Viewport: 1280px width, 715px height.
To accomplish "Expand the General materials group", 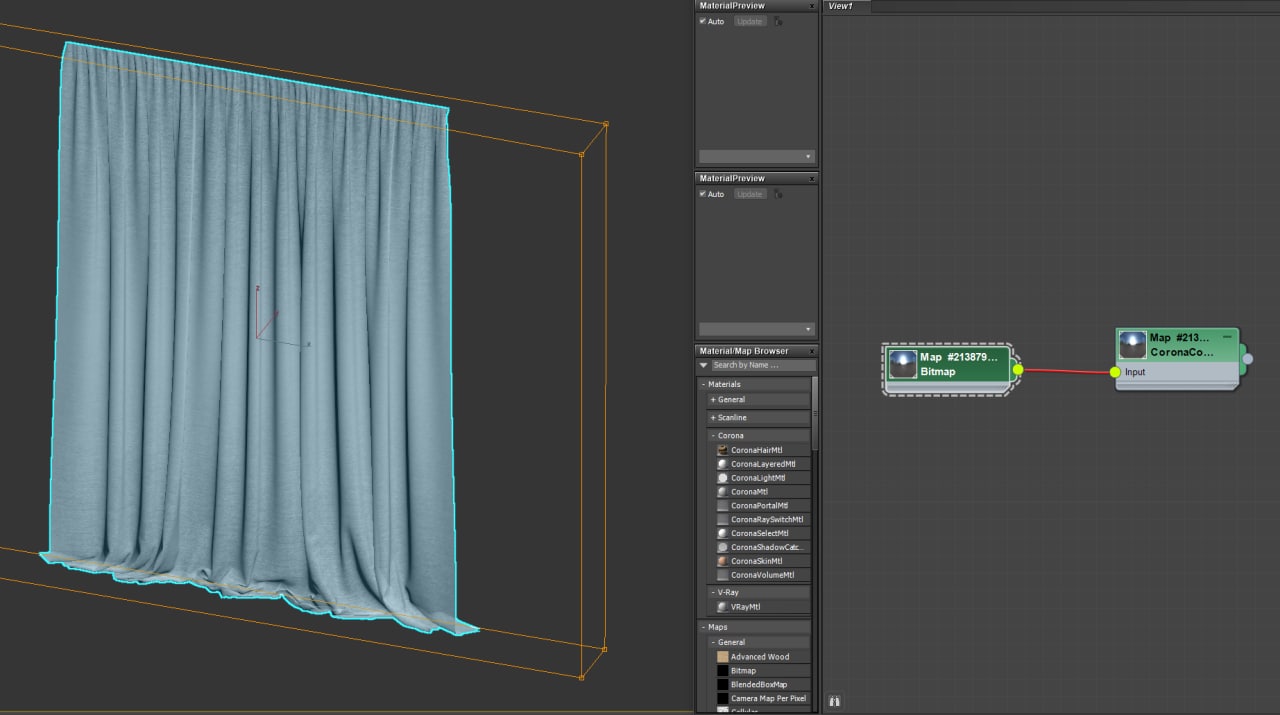I will point(713,400).
